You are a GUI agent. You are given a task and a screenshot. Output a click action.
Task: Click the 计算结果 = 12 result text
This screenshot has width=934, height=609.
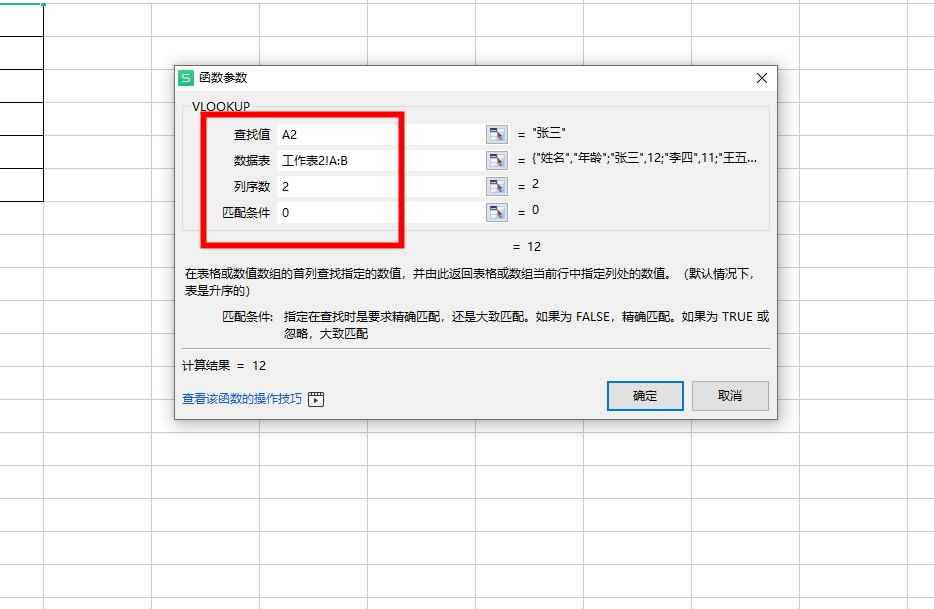pyautogui.click(x=215, y=365)
